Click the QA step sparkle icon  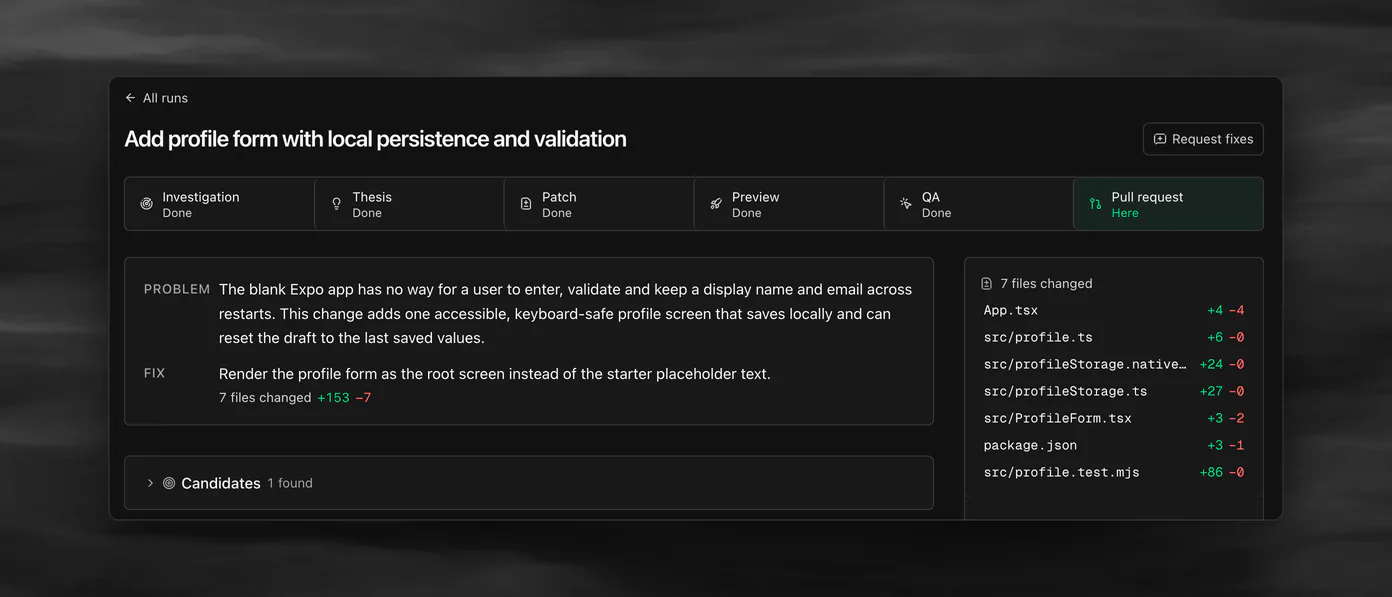point(906,204)
